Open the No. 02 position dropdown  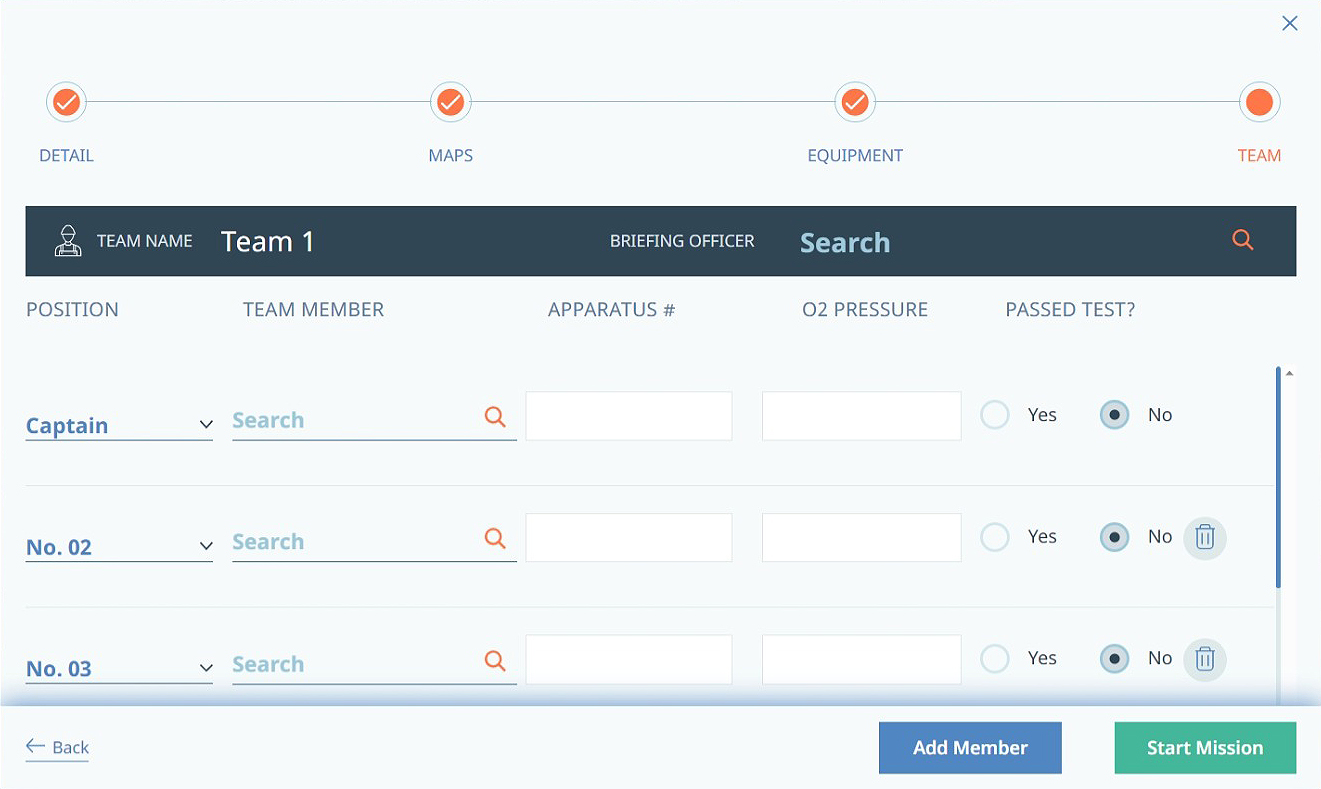point(119,547)
